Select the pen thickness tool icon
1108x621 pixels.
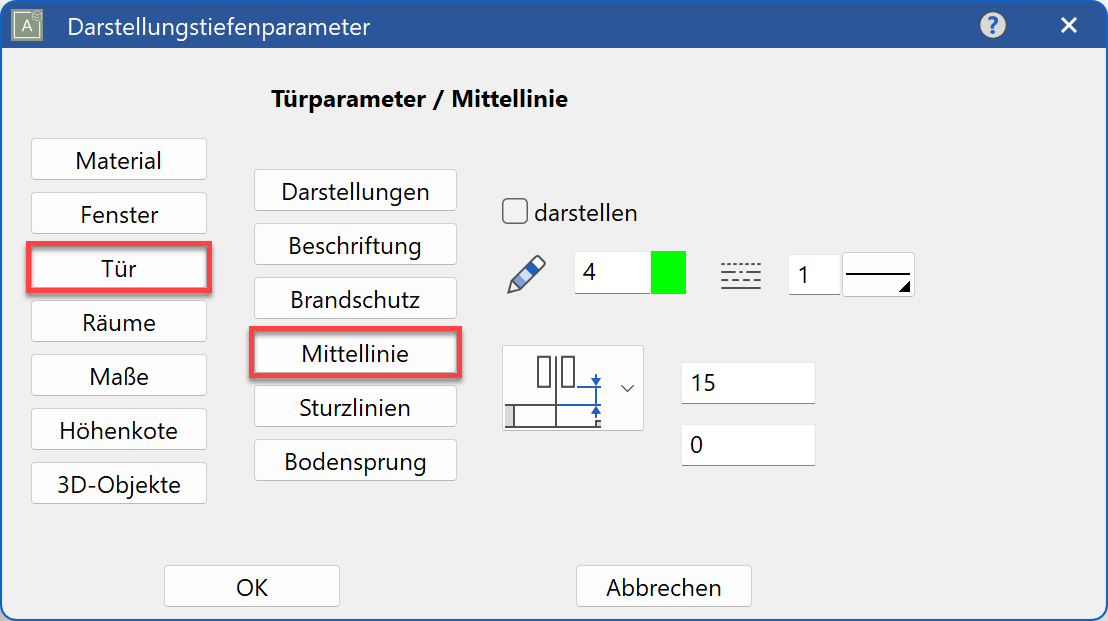tap(528, 273)
